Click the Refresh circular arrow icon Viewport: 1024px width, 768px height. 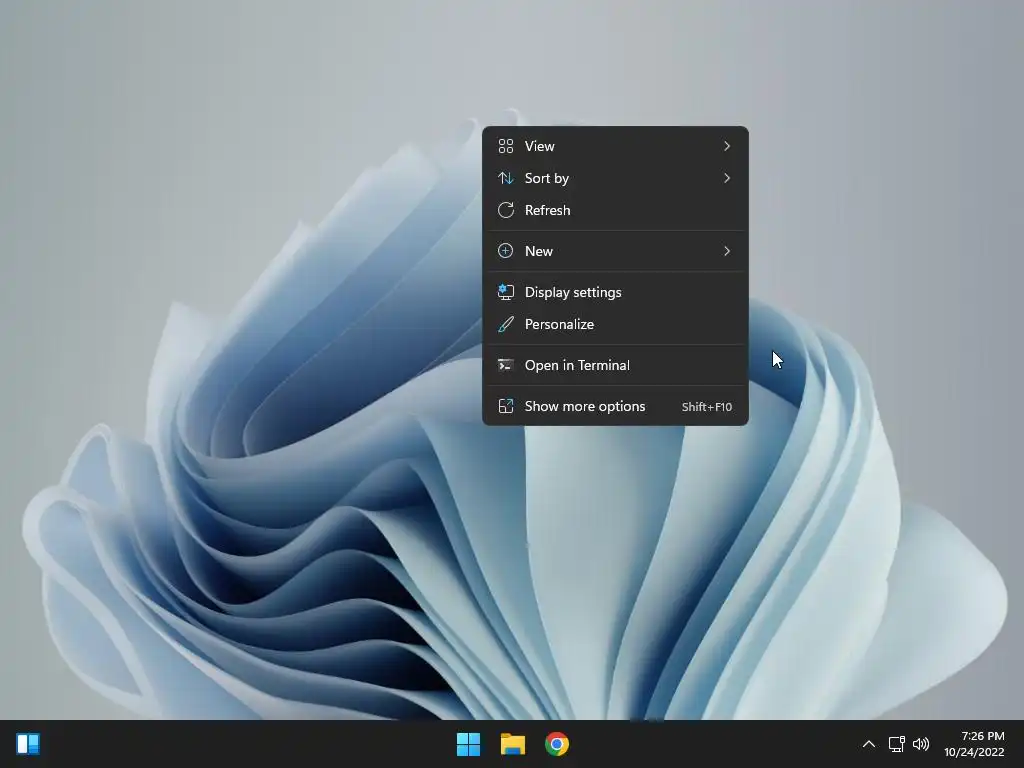point(505,210)
